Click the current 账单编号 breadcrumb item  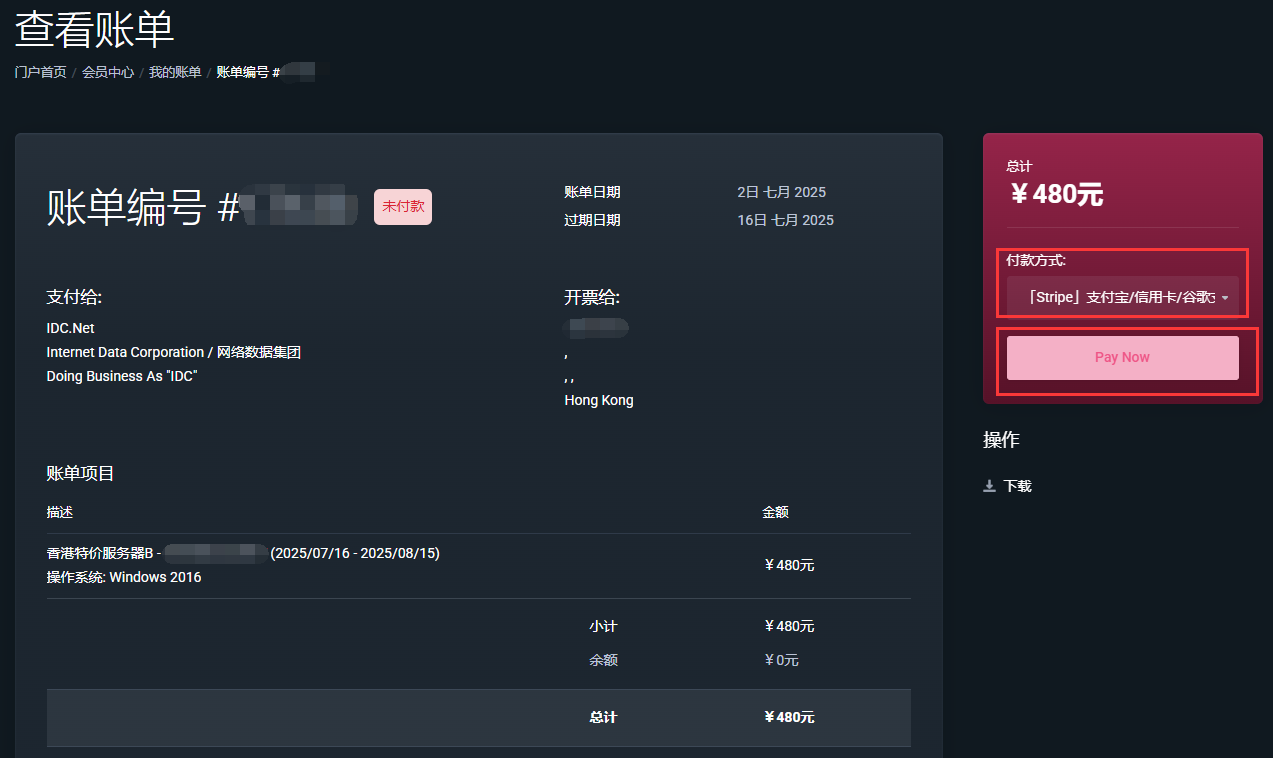[x=248, y=72]
